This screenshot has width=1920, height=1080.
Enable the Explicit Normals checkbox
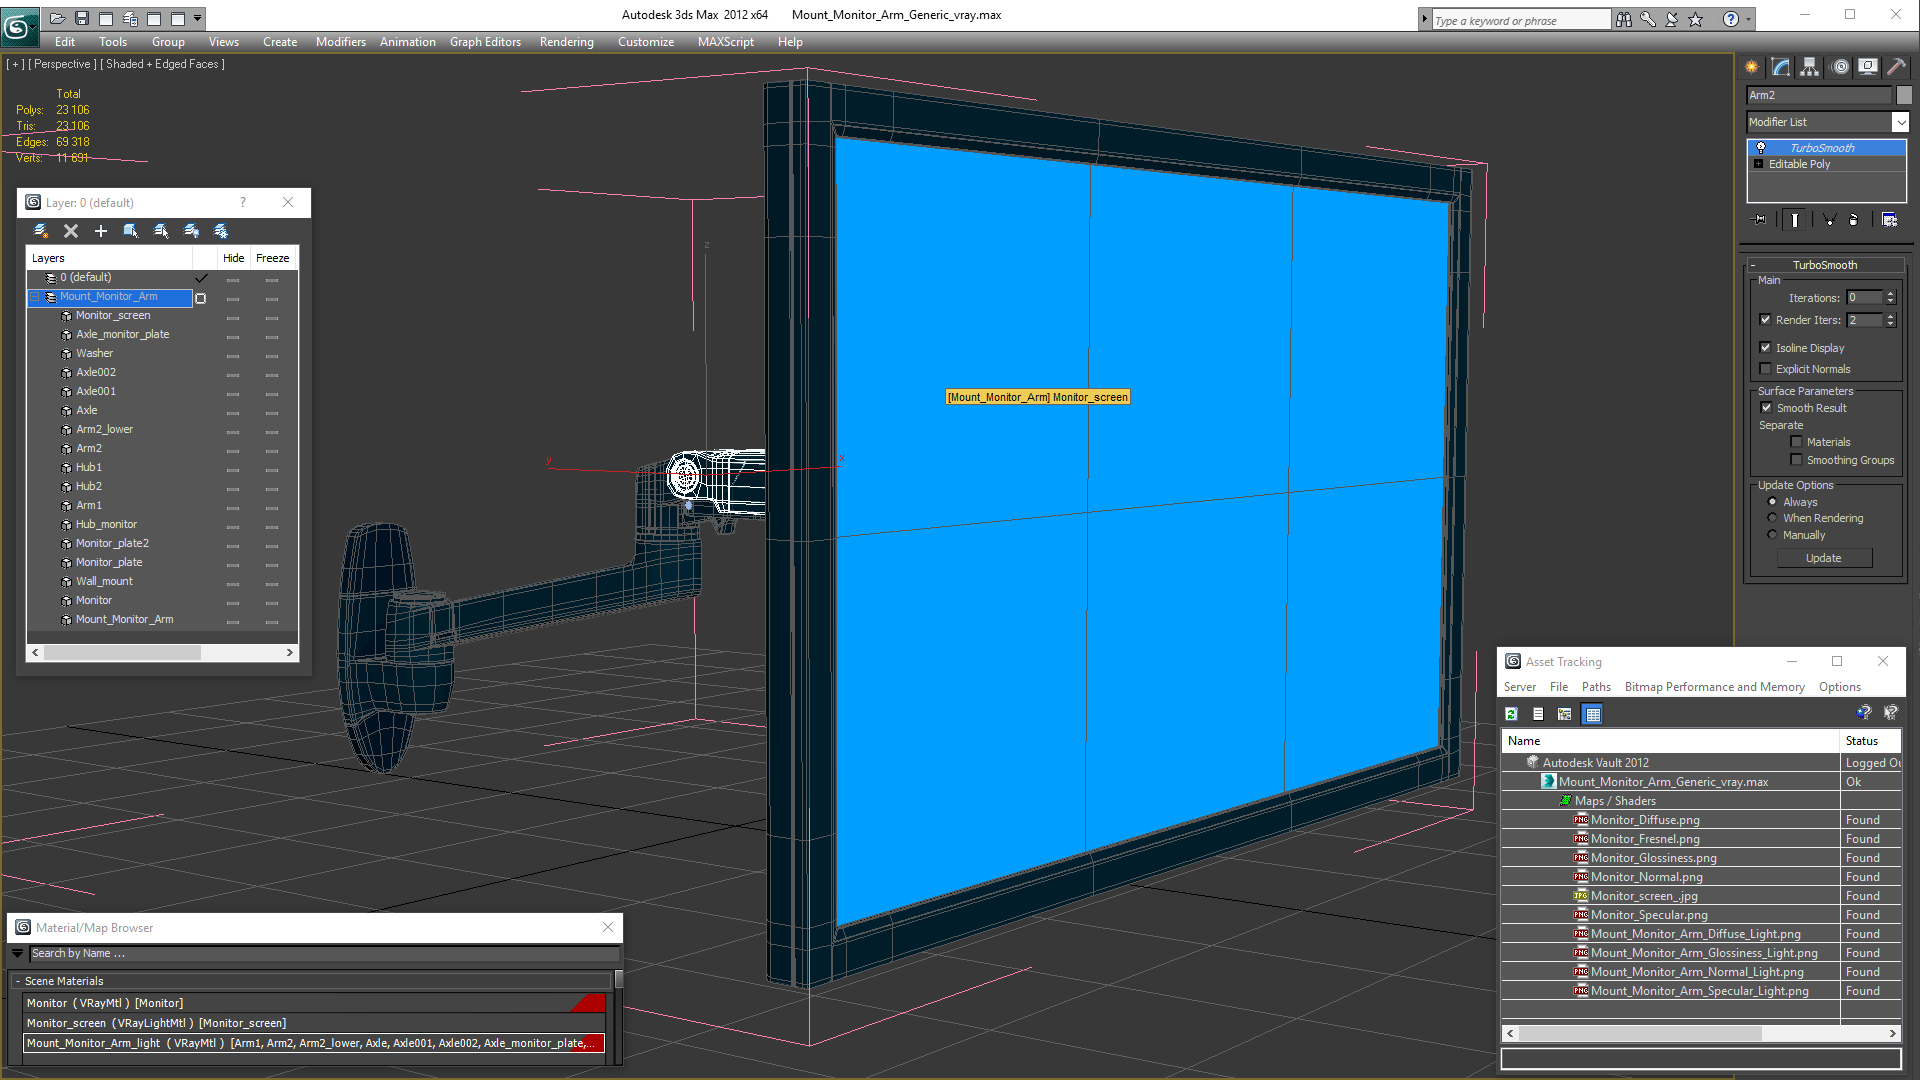pyautogui.click(x=1765, y=369)
